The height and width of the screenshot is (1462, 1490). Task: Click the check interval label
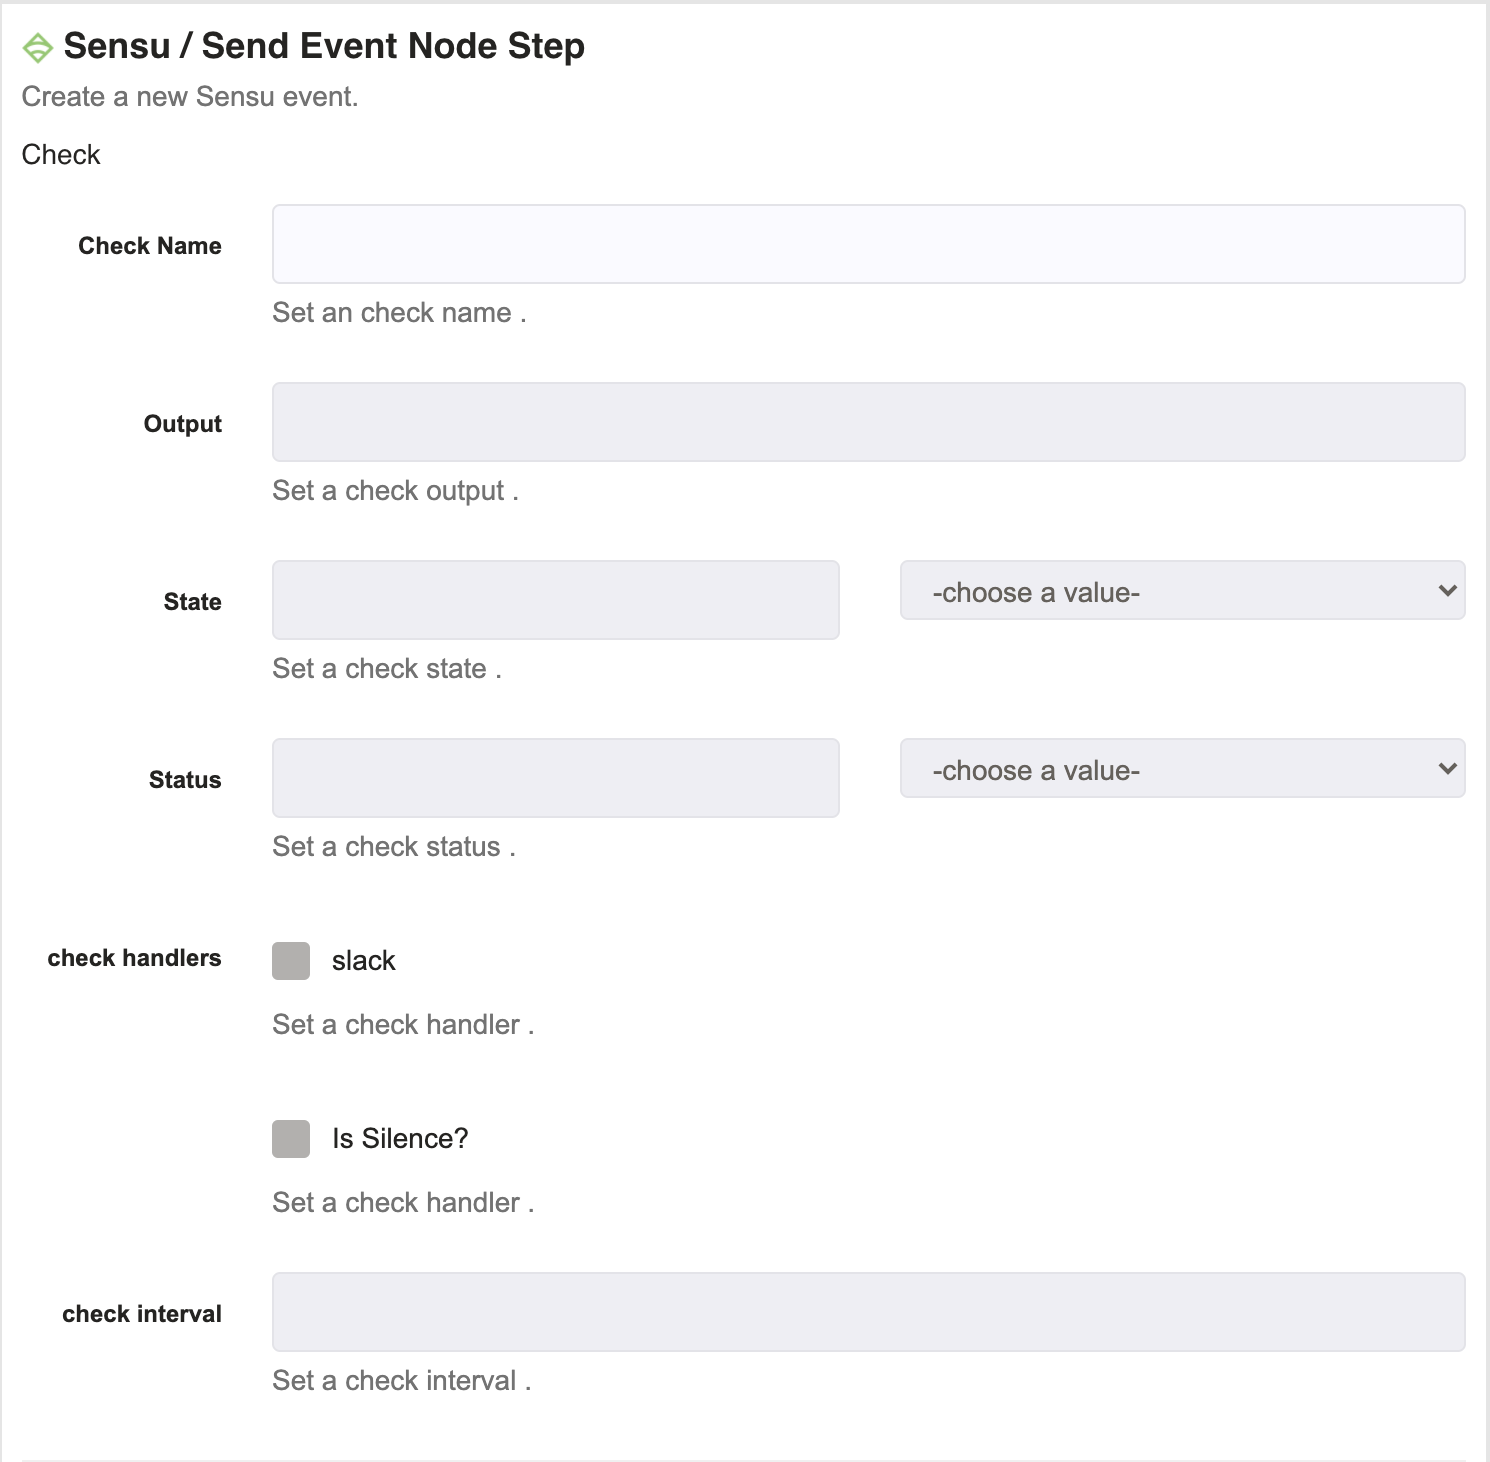142,1314
